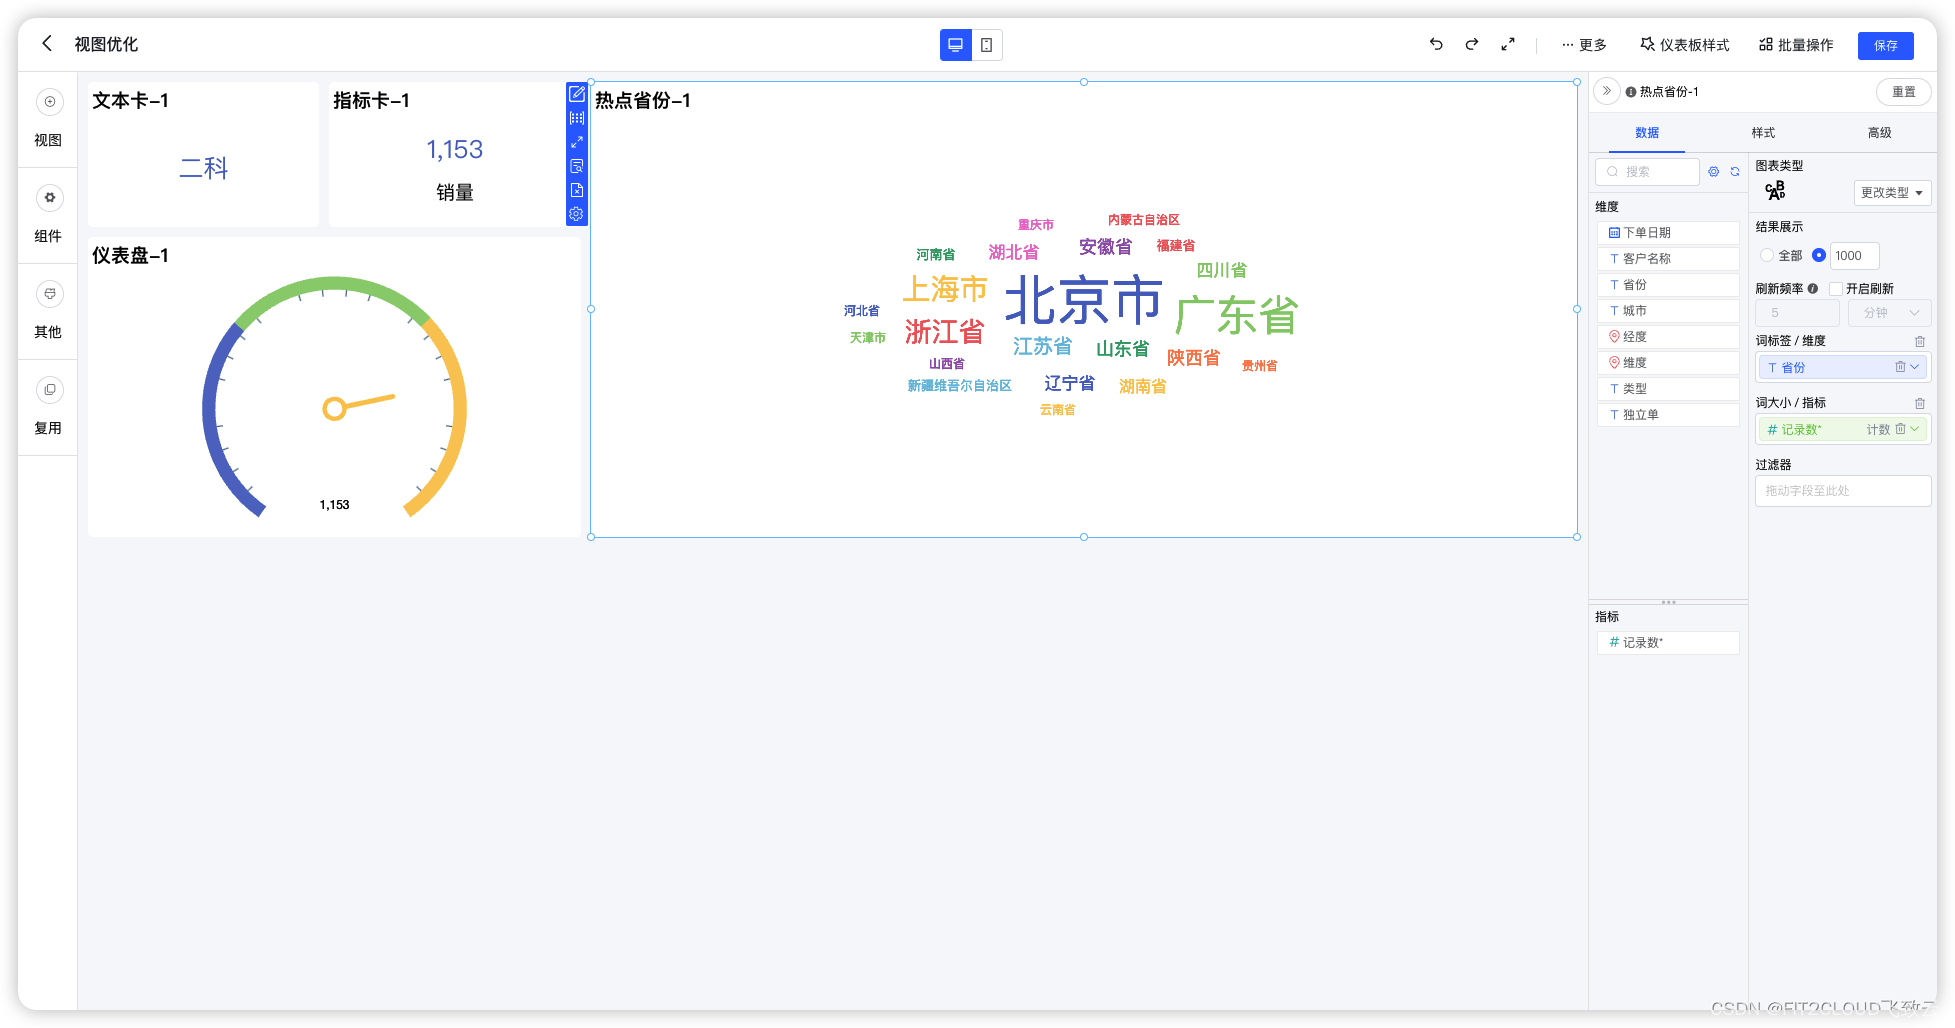Open the 更多 menu in the top bar

pos(1584,44)
